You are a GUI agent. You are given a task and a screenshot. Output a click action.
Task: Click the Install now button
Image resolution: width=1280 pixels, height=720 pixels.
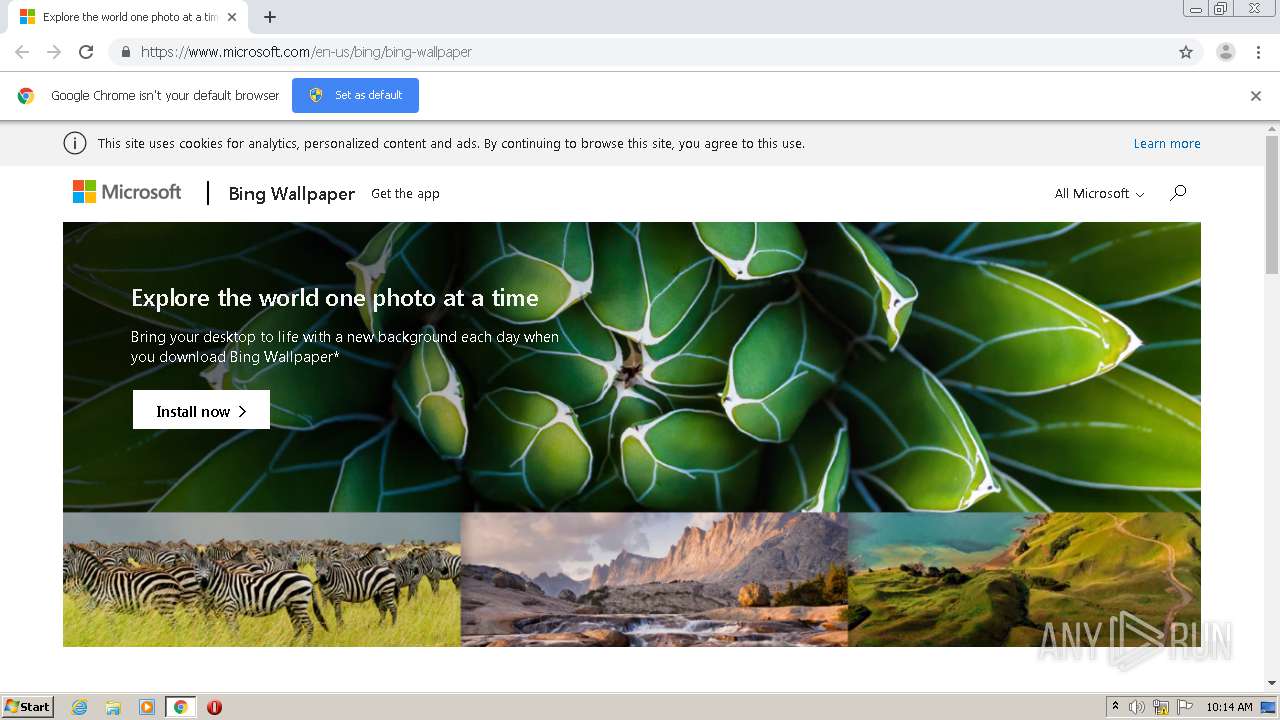(x=201, y=411)
